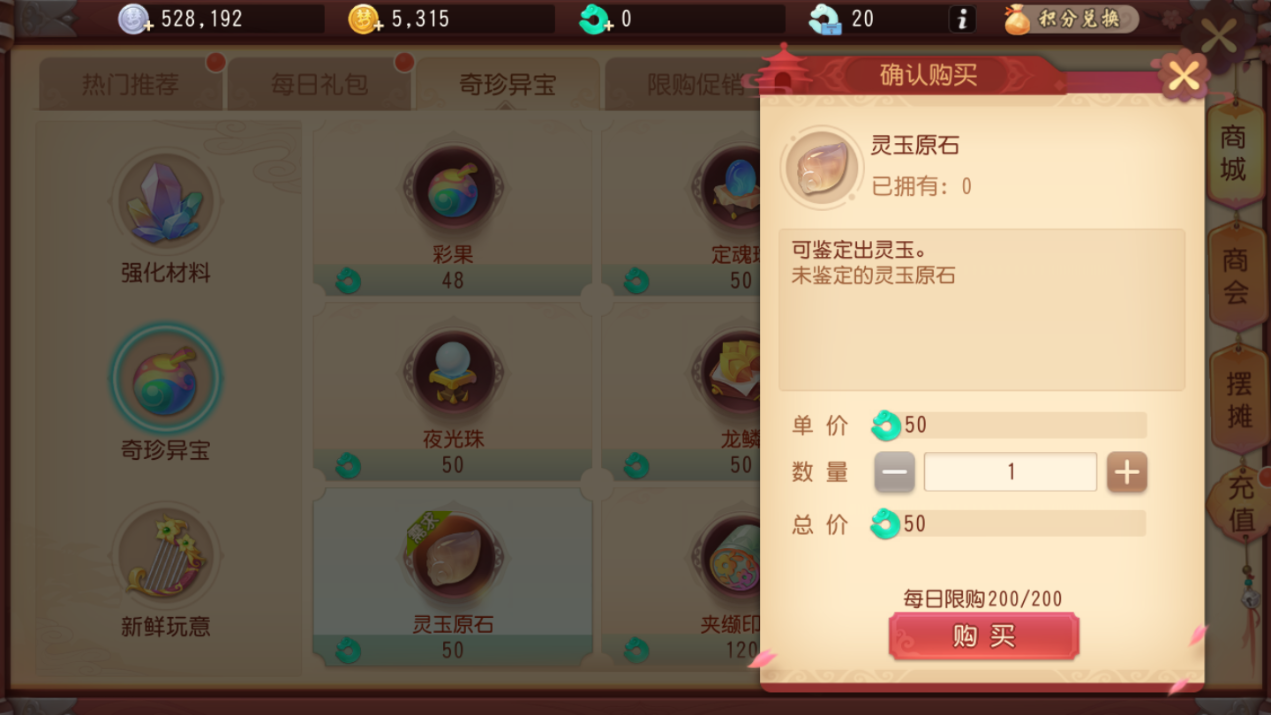Click the quantity input field
Viewport: 1271px width, 715px height.
point(1010,472)
